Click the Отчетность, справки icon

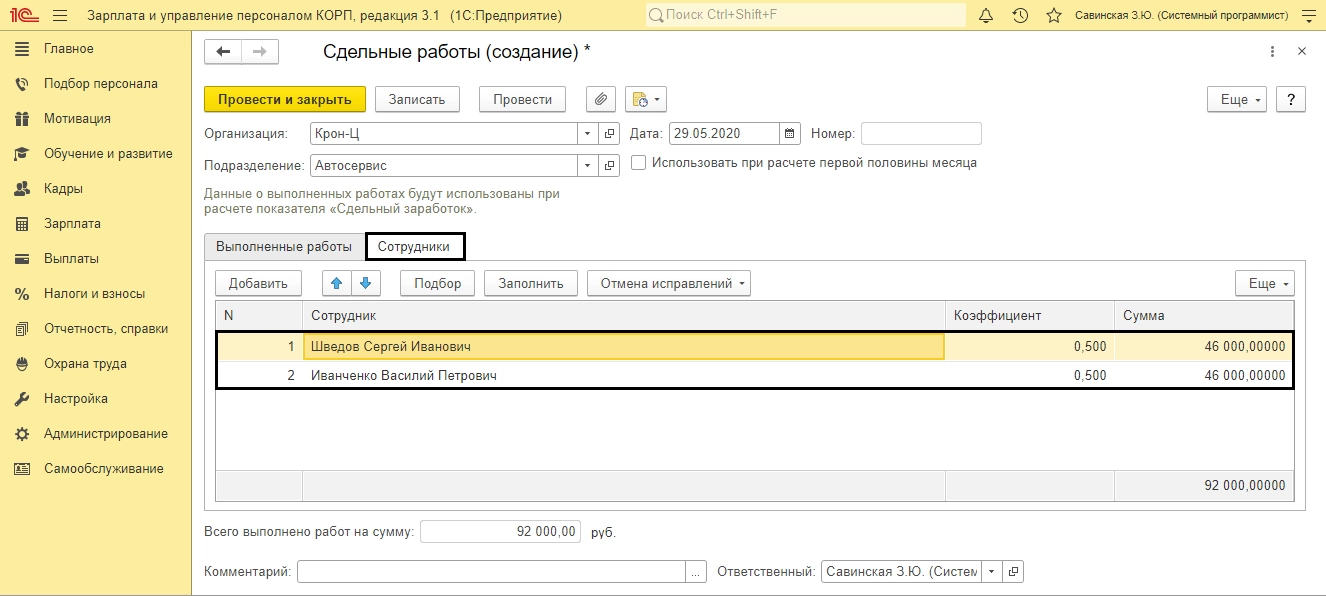22,329
